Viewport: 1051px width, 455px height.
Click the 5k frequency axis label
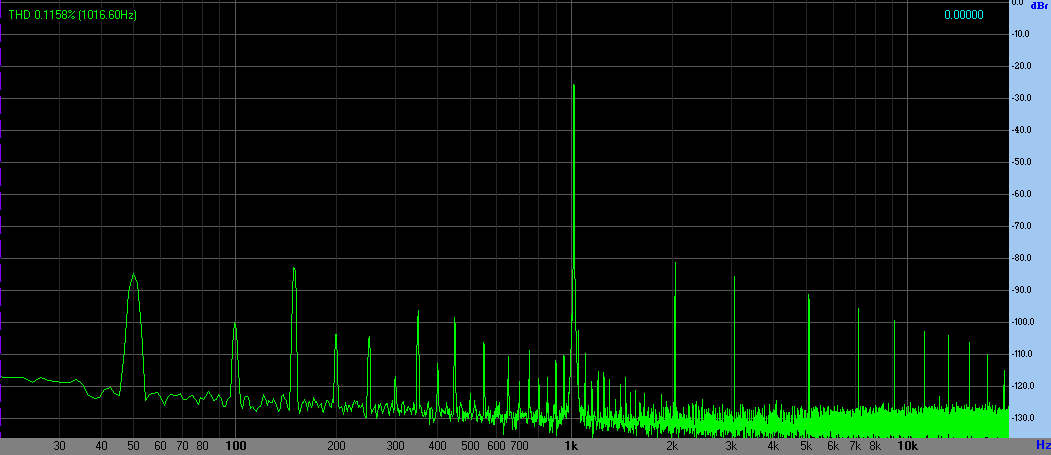point(806,446)
